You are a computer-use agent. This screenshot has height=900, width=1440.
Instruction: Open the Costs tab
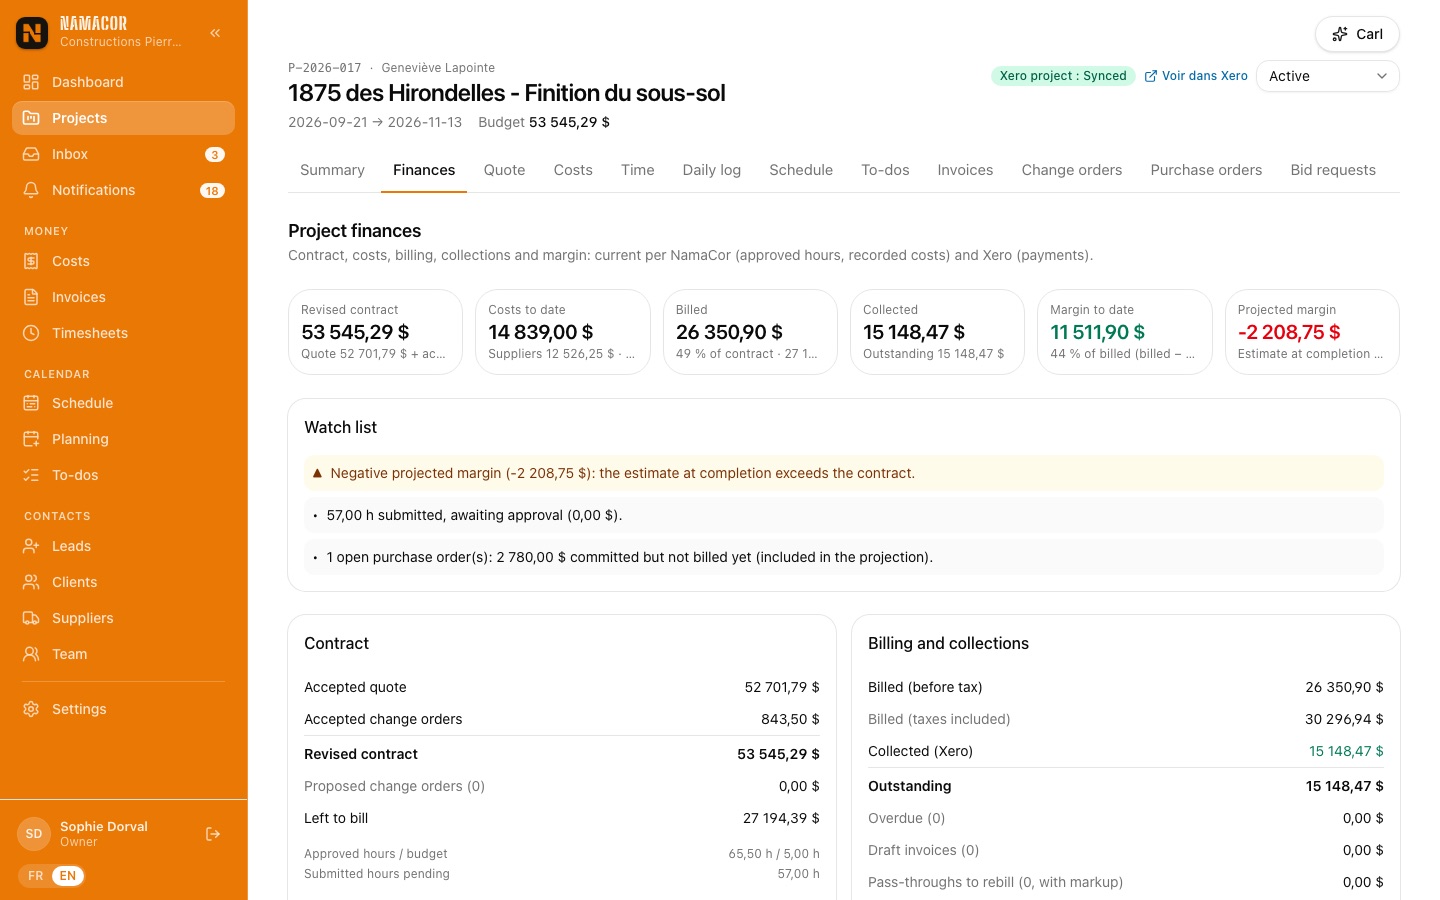(573, 170)
